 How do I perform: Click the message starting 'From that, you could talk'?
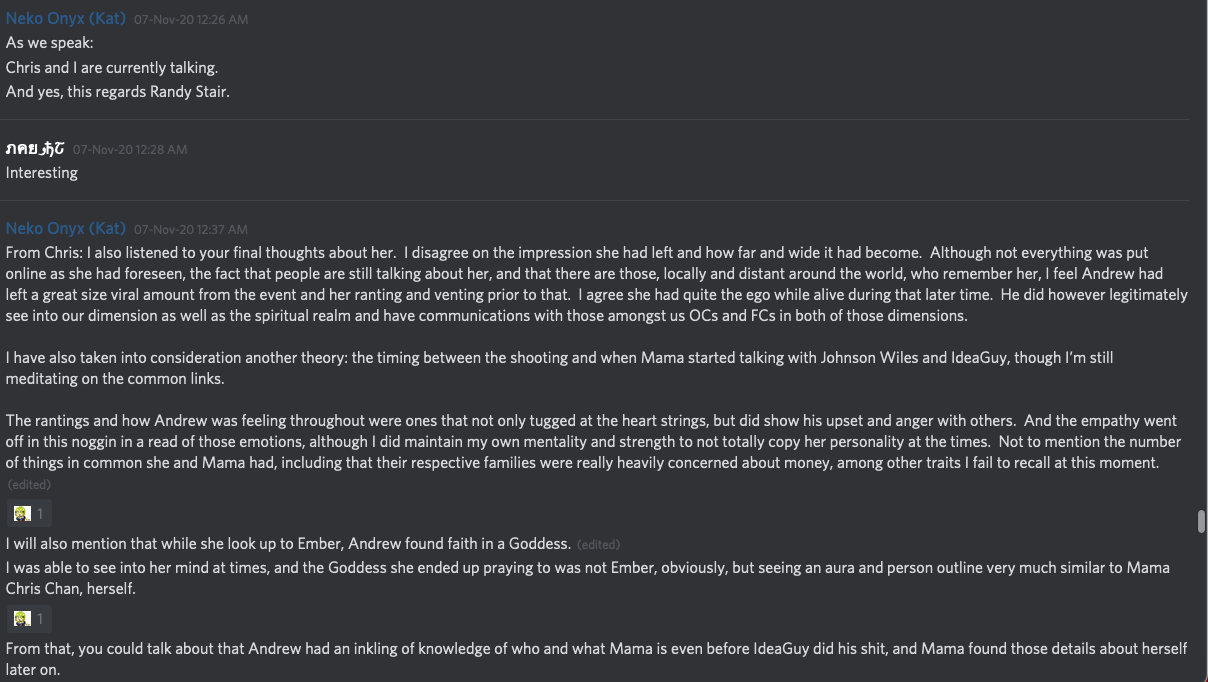pyautogui.click(x=596, y=659)
